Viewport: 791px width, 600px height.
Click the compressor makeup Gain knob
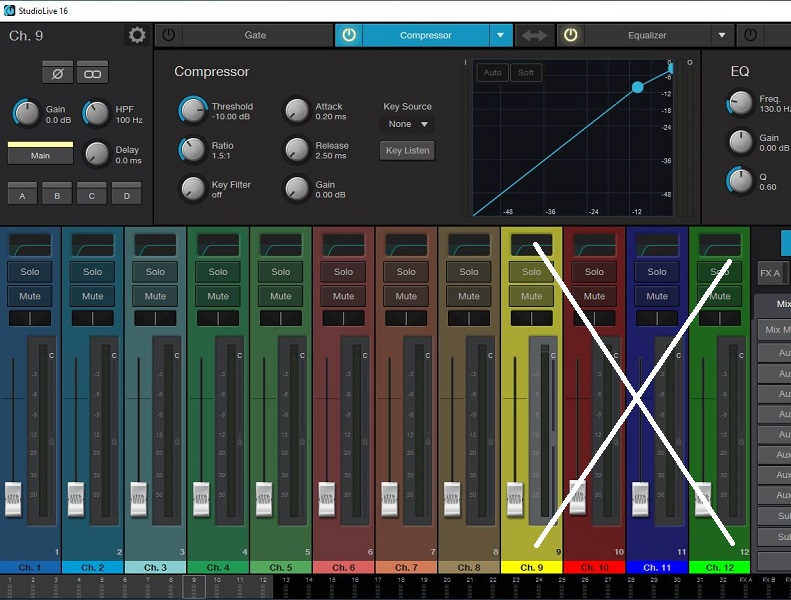click(x=297, y=189)
